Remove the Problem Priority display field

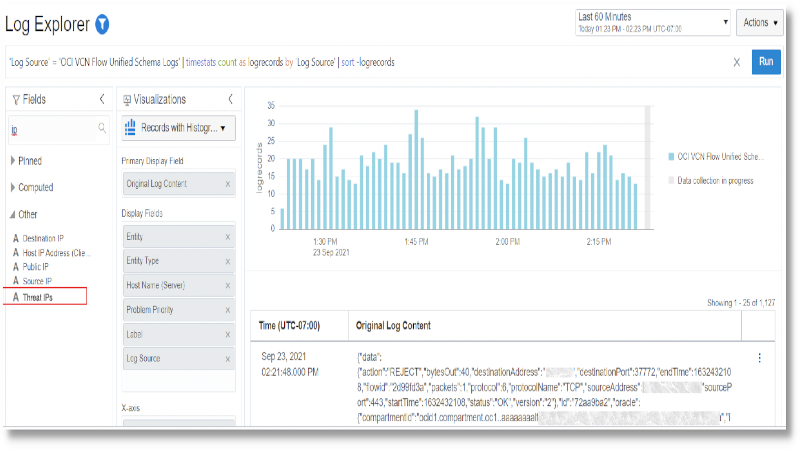[x=228, y=310]
